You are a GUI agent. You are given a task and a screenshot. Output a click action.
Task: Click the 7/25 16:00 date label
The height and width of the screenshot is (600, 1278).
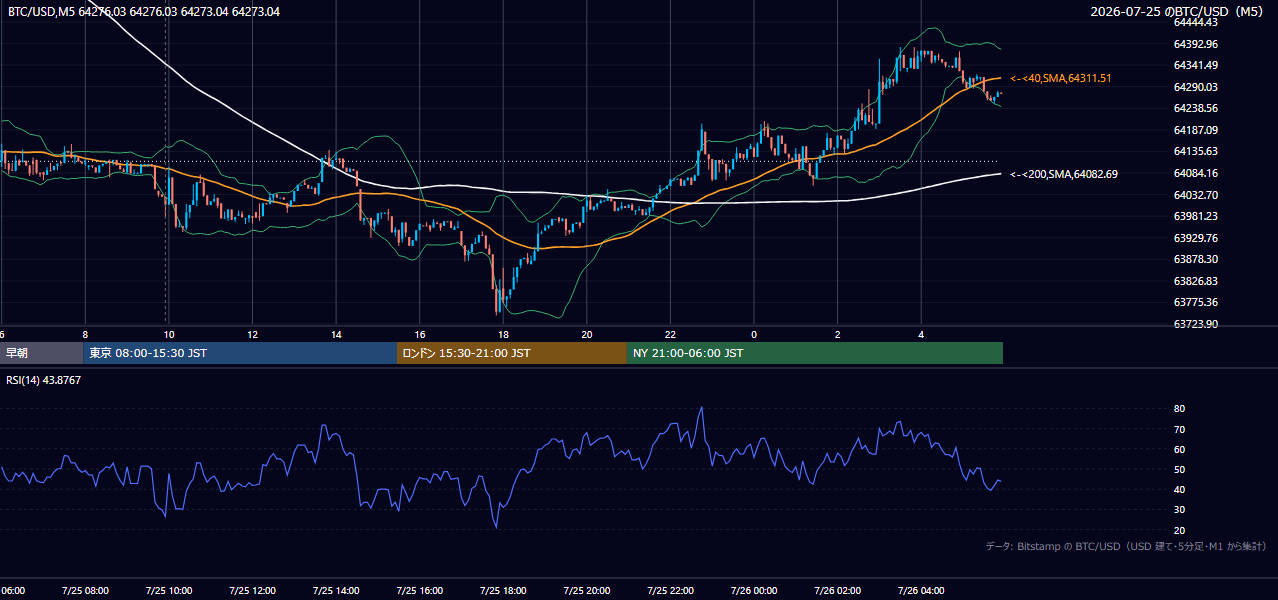pyautogui.click(x=420, y=591)
